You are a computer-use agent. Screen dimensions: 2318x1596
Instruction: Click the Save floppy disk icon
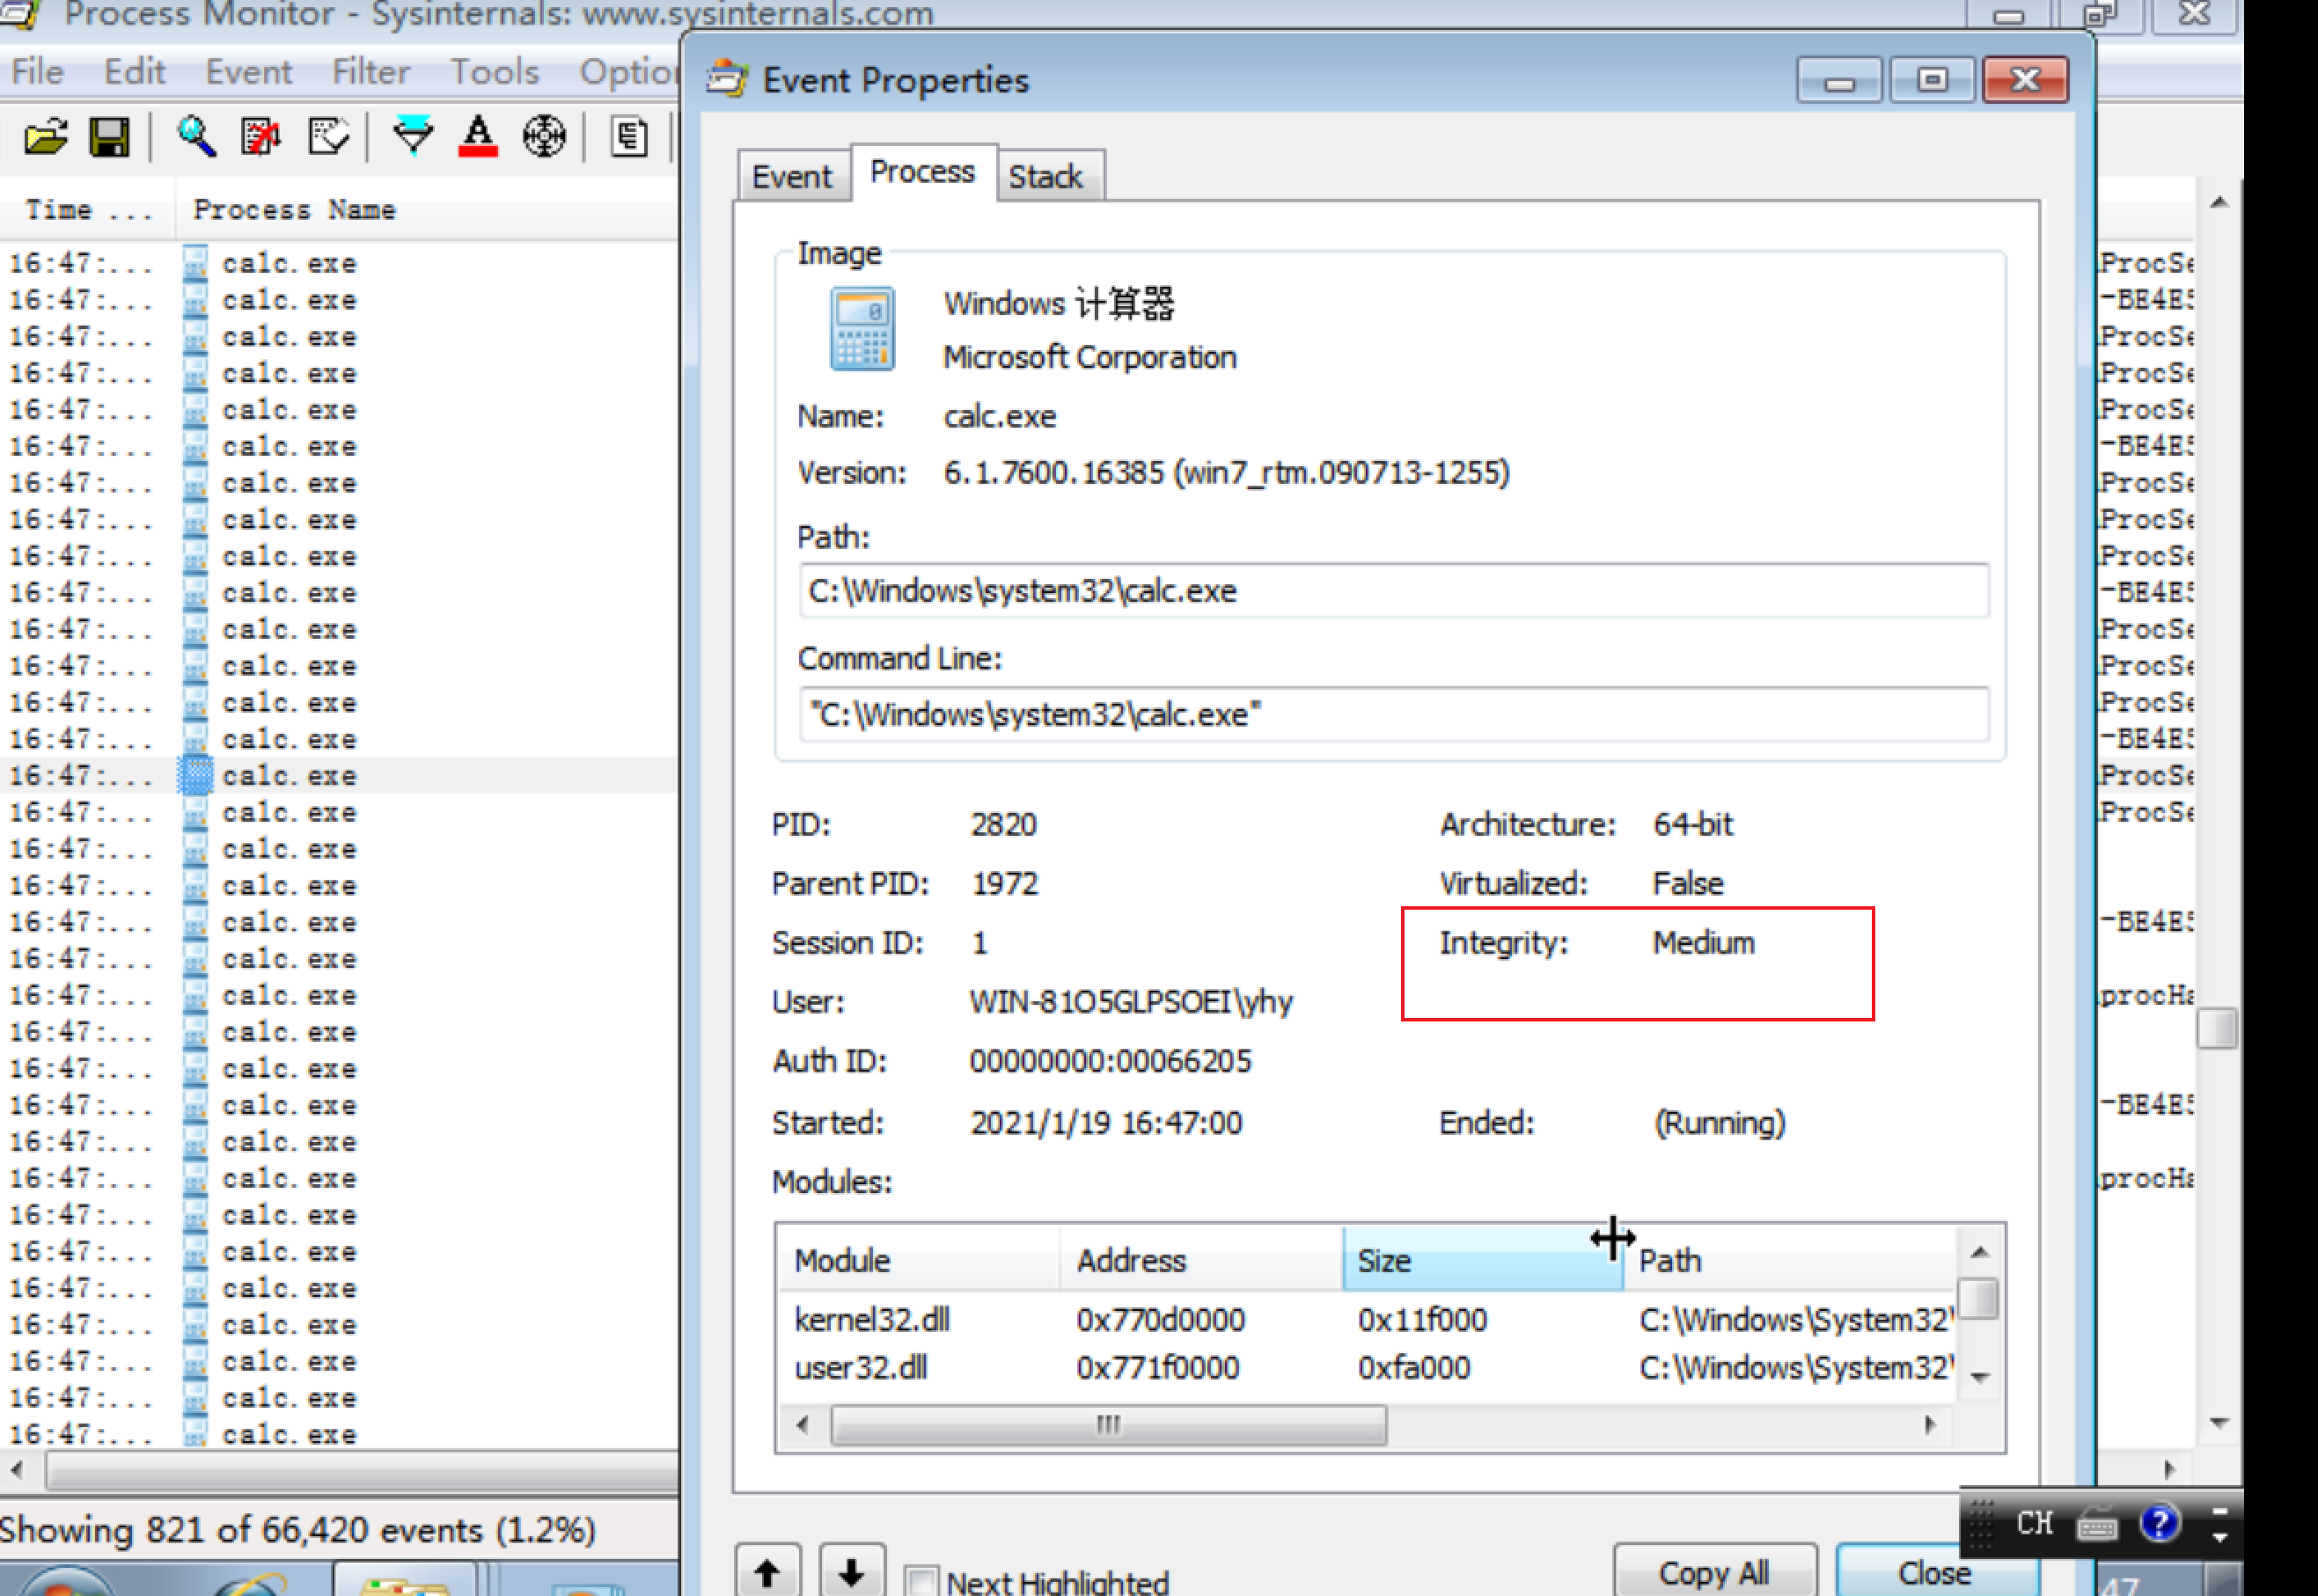[109, 136]
